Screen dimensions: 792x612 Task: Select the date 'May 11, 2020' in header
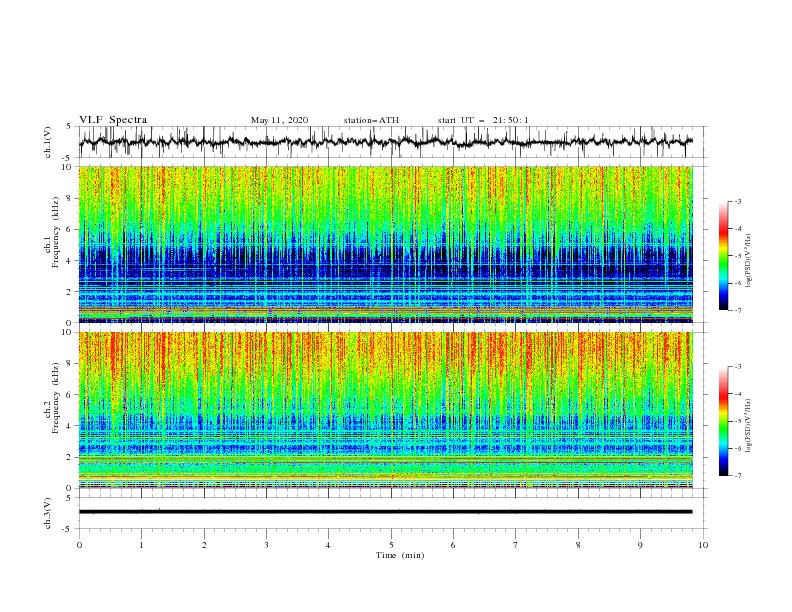point(279,120)
